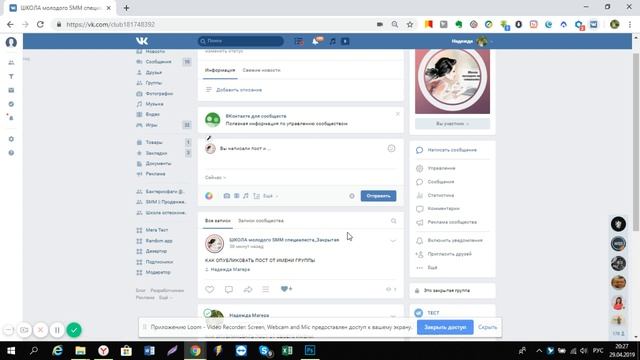Image resolution: width=640 pixels, height=360 pixels.
Task: Click Добавить описание link
Action: click(239, 90)
